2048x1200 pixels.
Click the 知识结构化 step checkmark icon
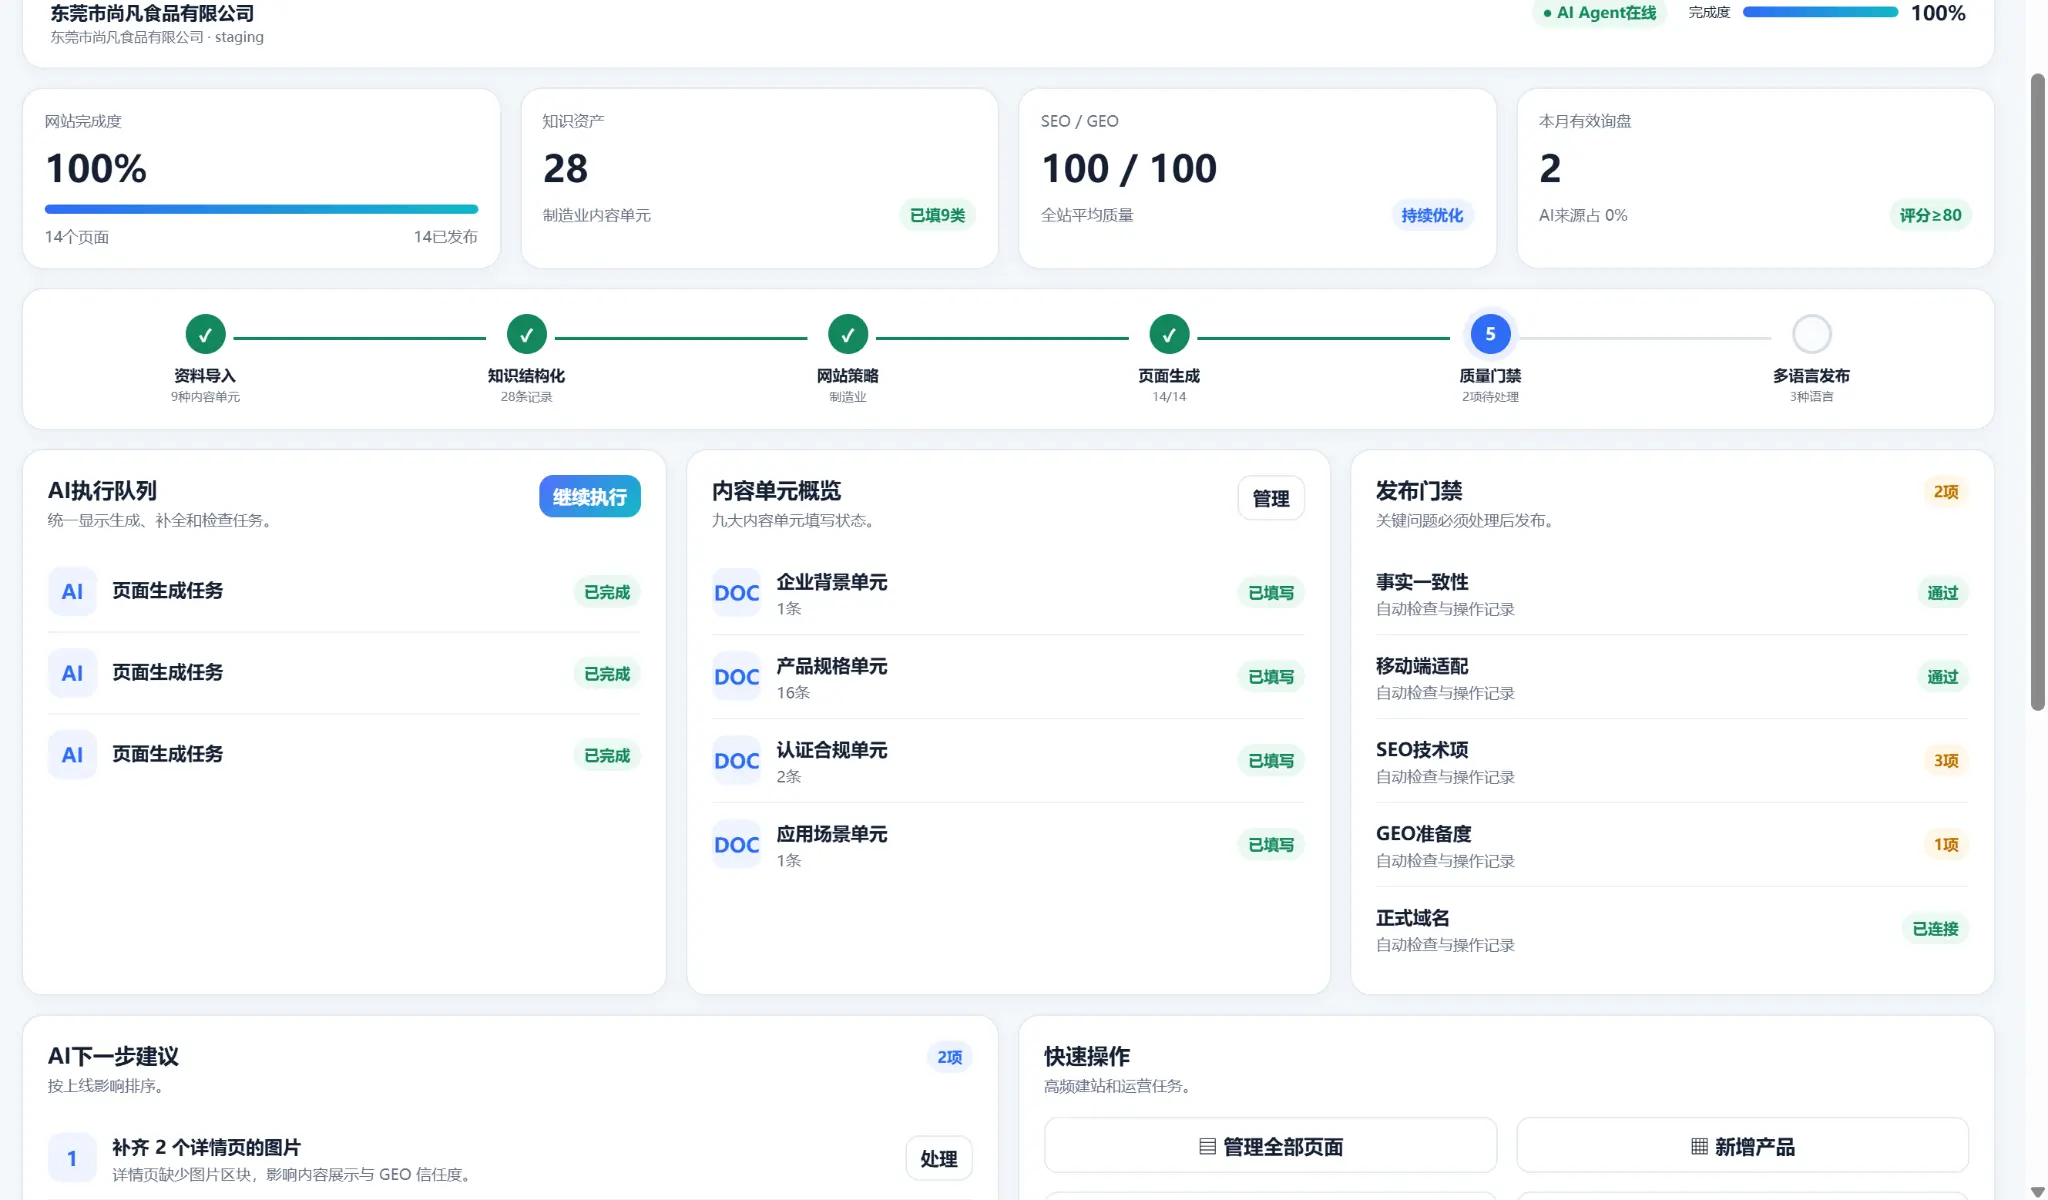point(526,335)
